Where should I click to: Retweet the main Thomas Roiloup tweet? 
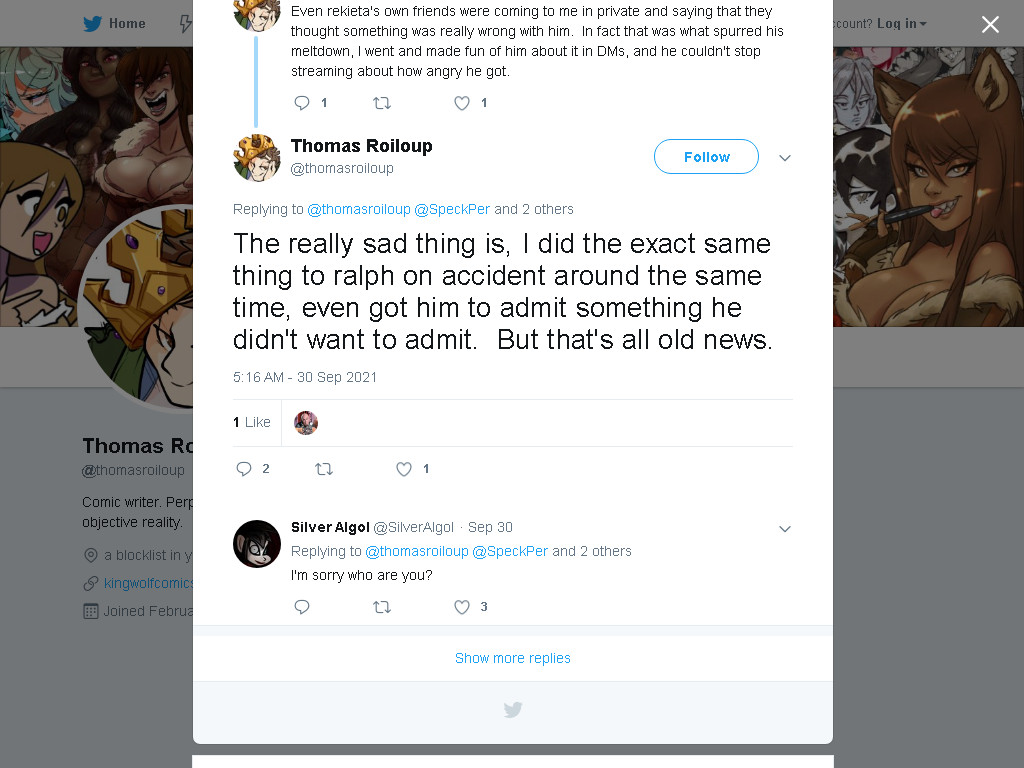324,469
